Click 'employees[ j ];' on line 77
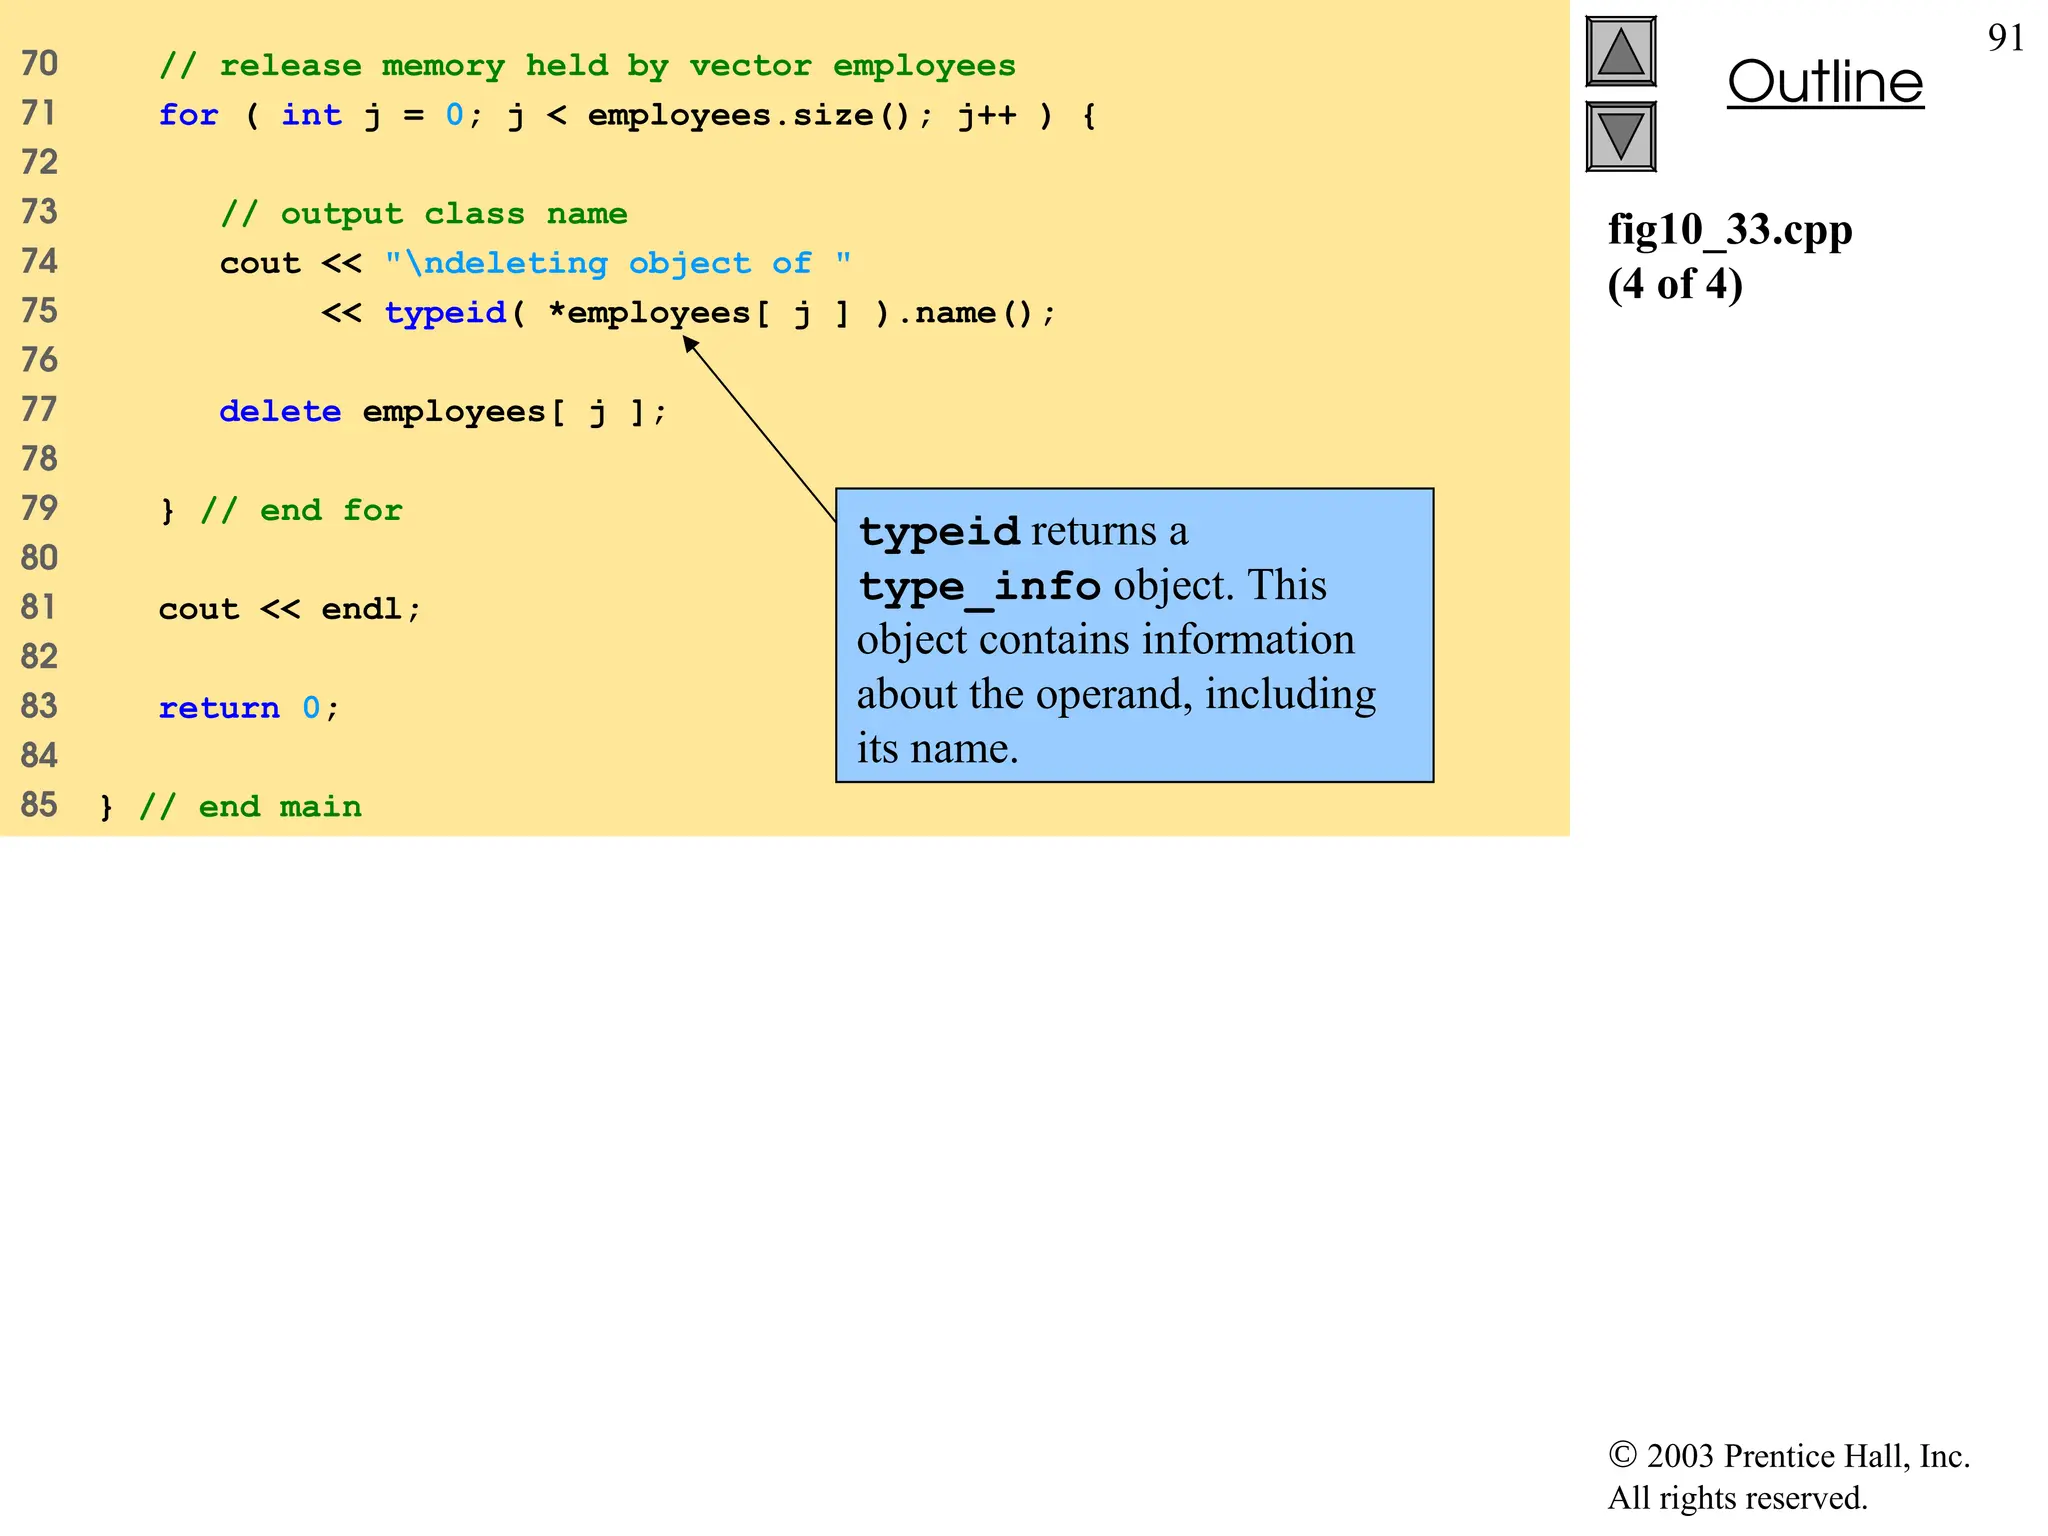 tap(514, 412)
